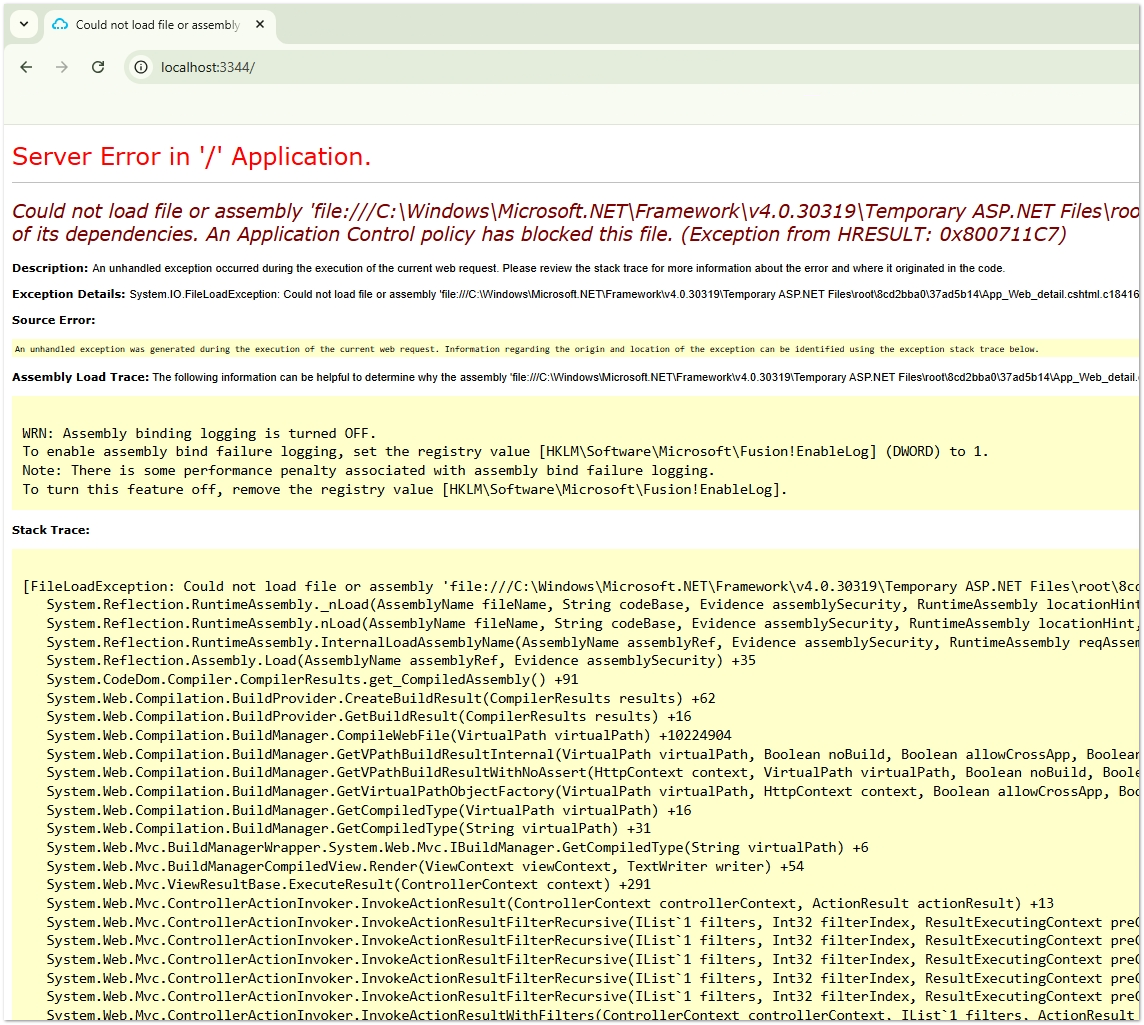Screen dimensions: 1144x1025
Task: Click the 'Description:' label
Action: tap(50, 268)
